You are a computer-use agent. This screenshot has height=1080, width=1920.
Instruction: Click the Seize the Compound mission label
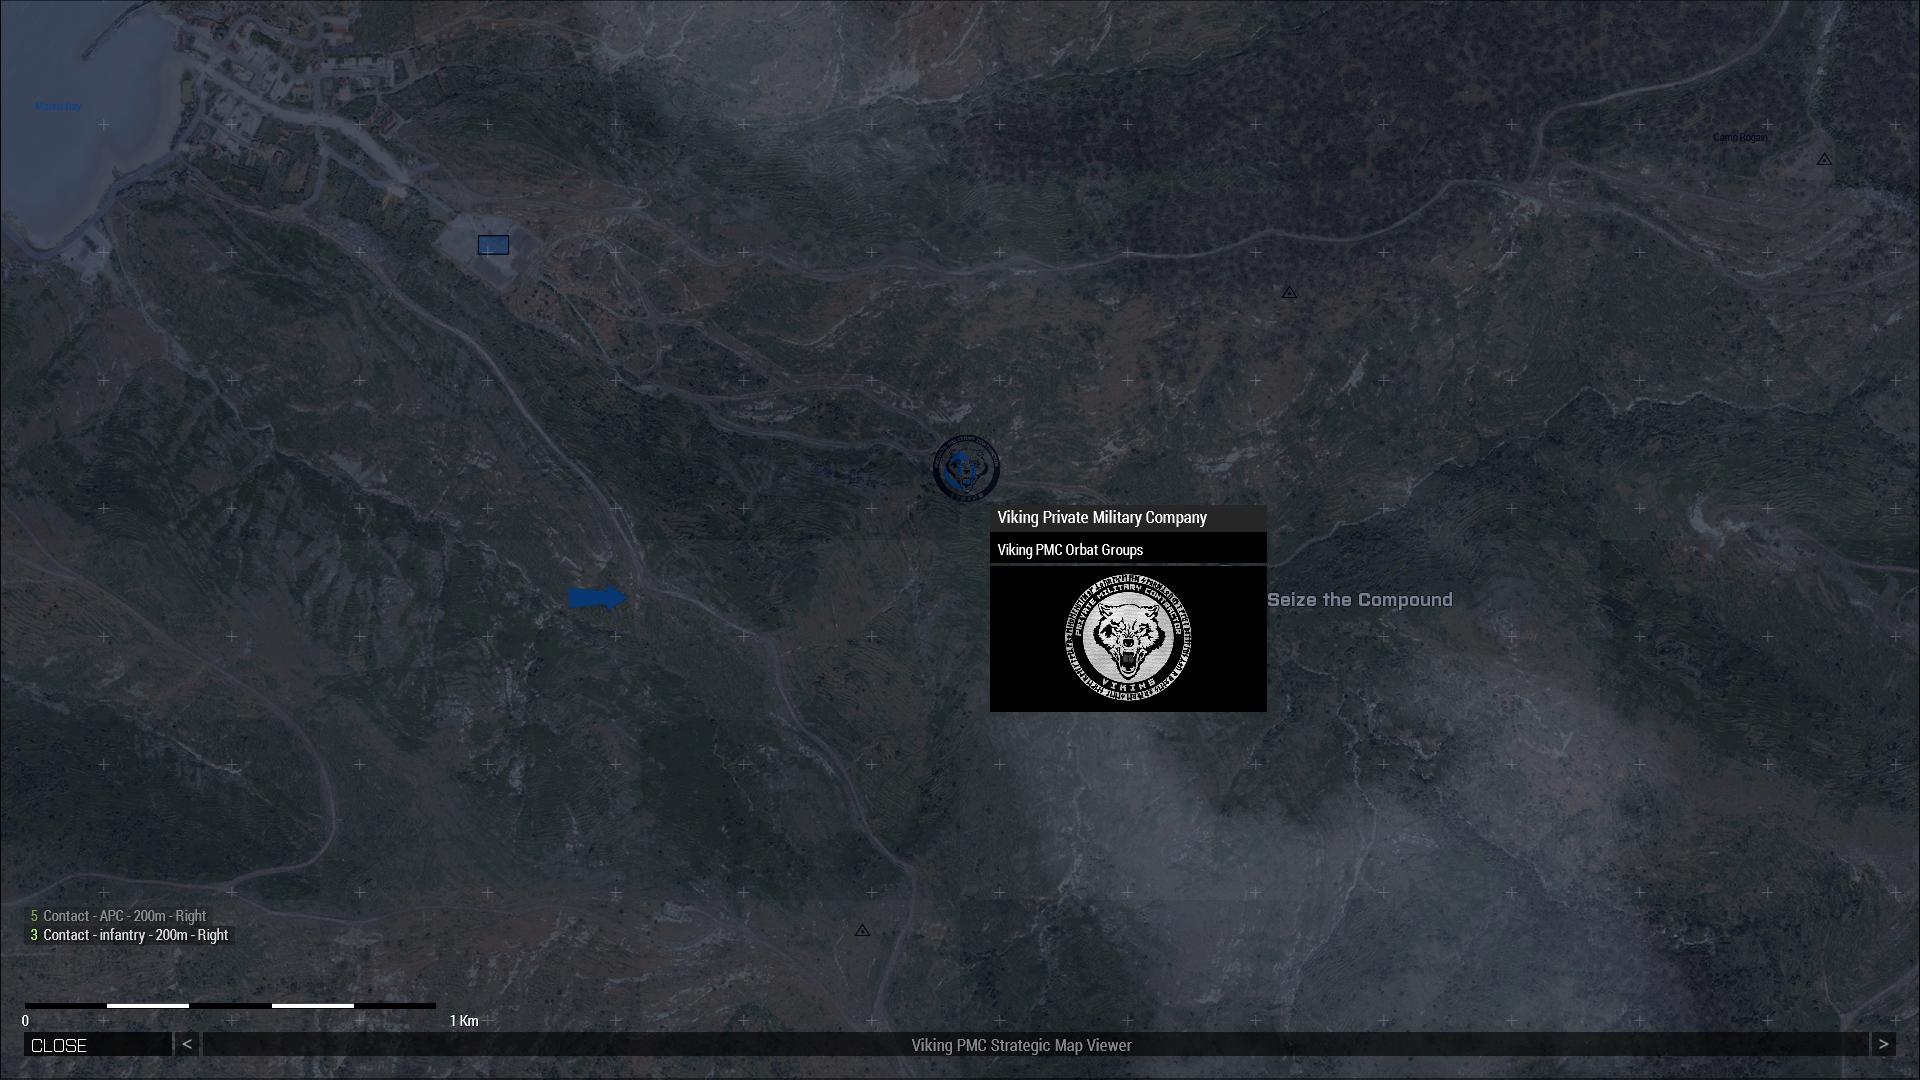1359,600
